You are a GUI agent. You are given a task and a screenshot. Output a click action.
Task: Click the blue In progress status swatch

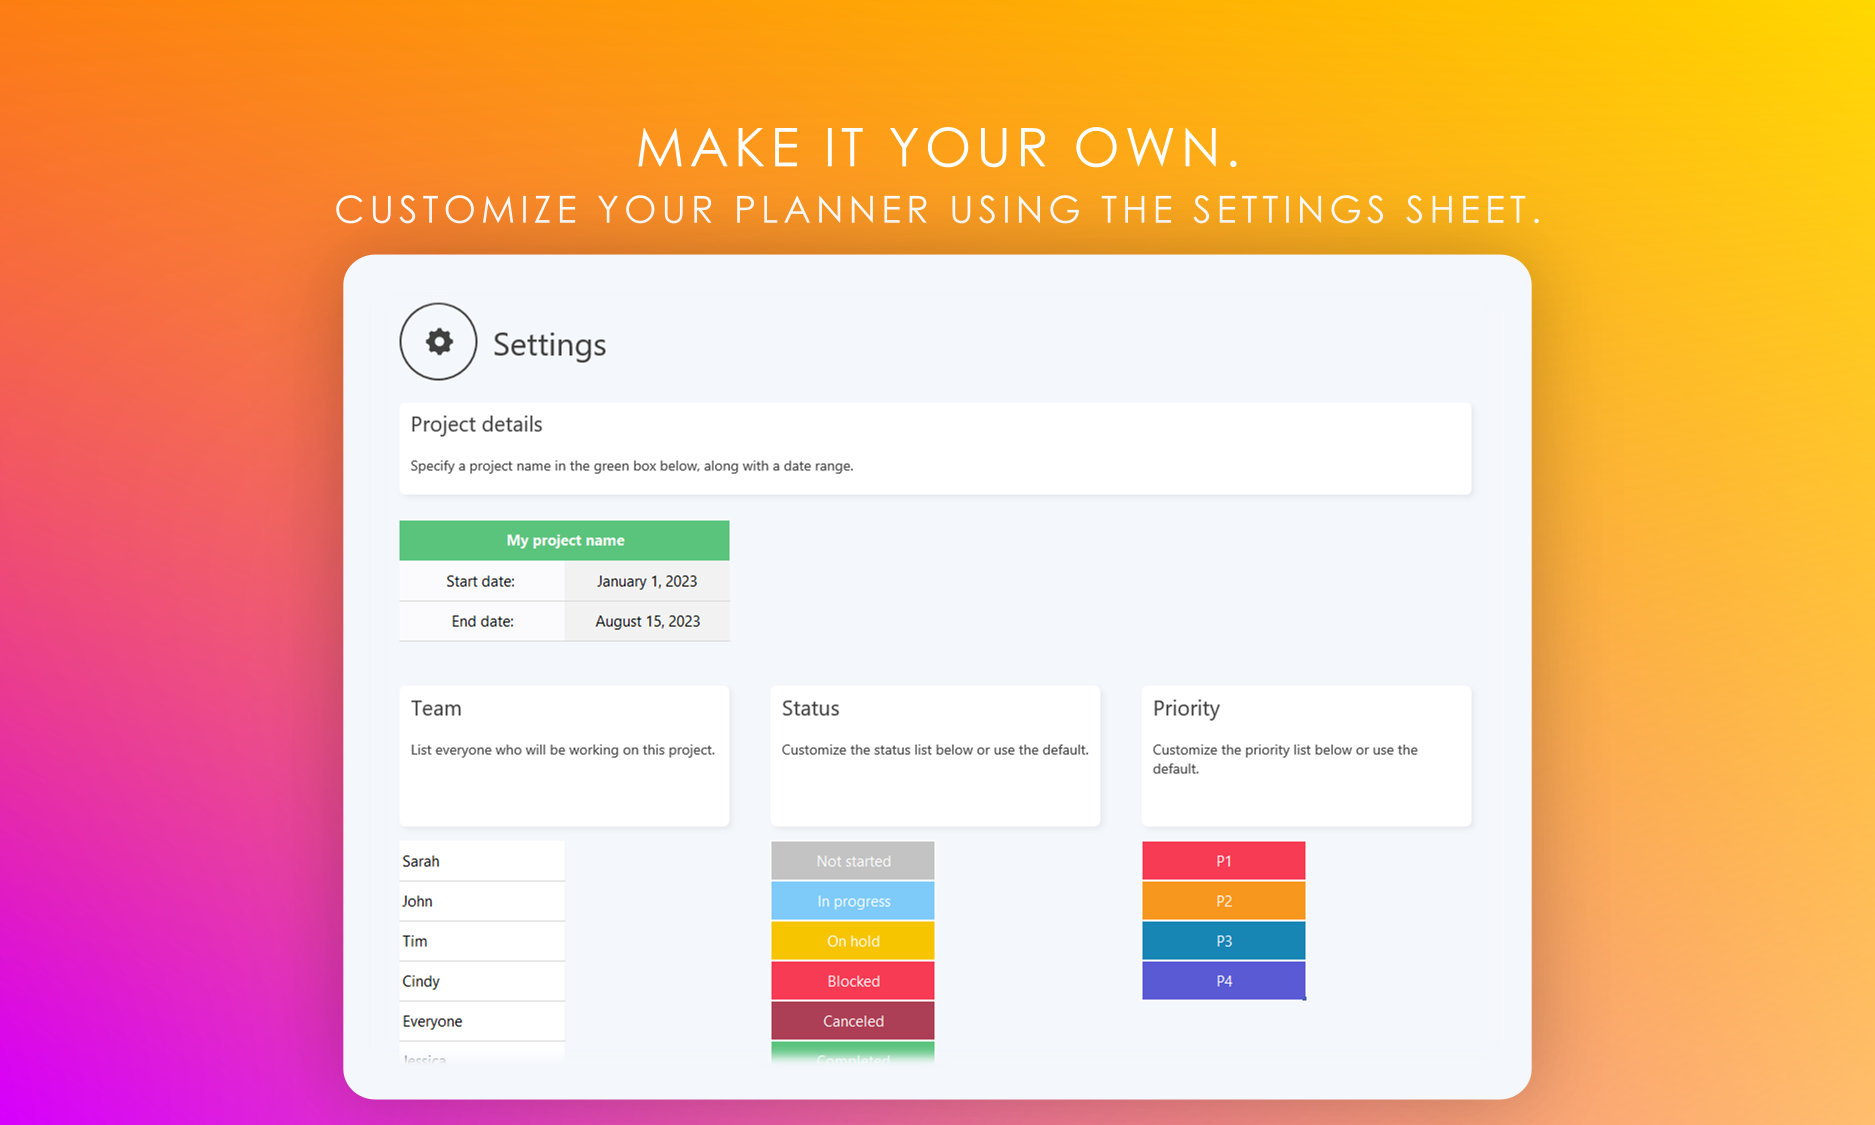click(x=853, y=901)
